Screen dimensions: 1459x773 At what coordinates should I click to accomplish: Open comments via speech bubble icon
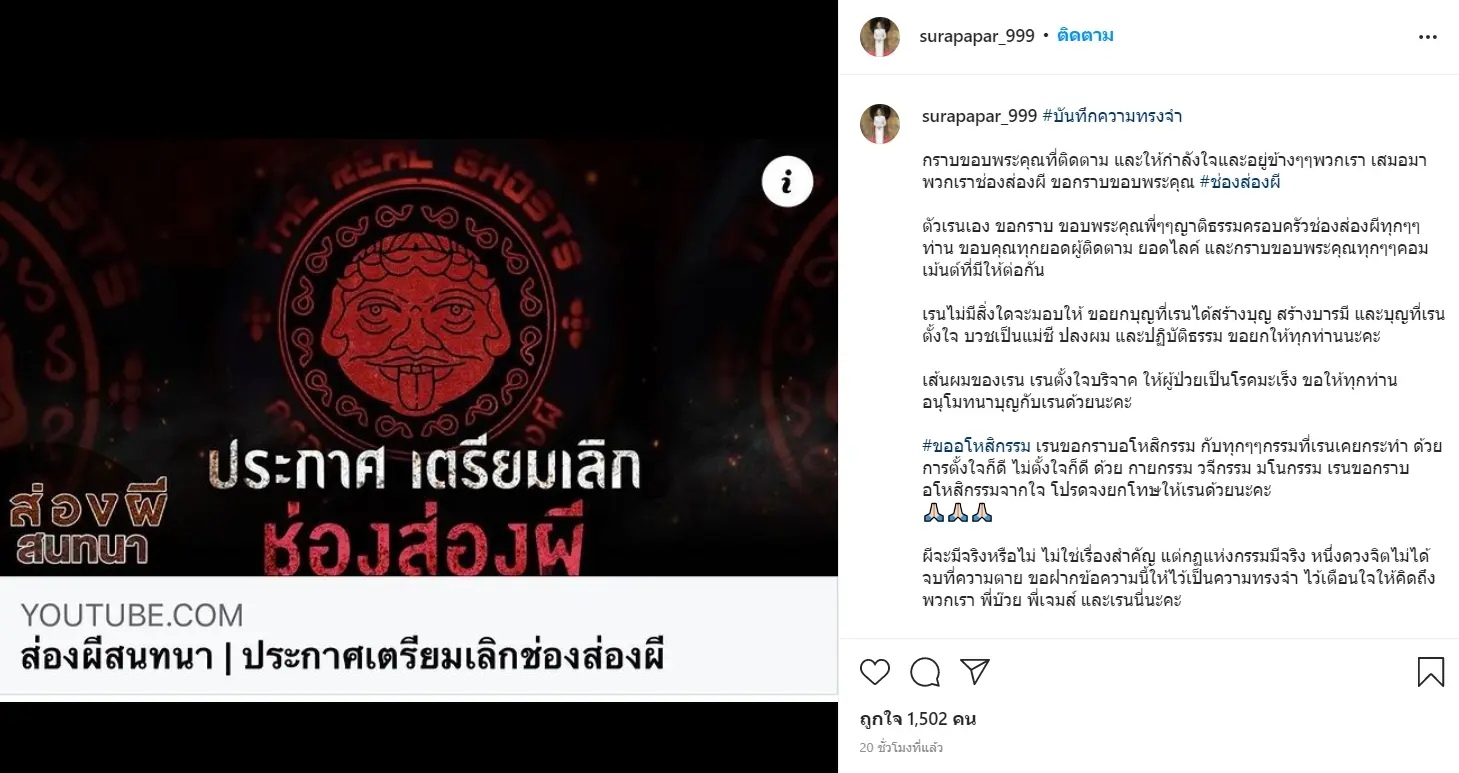tap(925, 672)
